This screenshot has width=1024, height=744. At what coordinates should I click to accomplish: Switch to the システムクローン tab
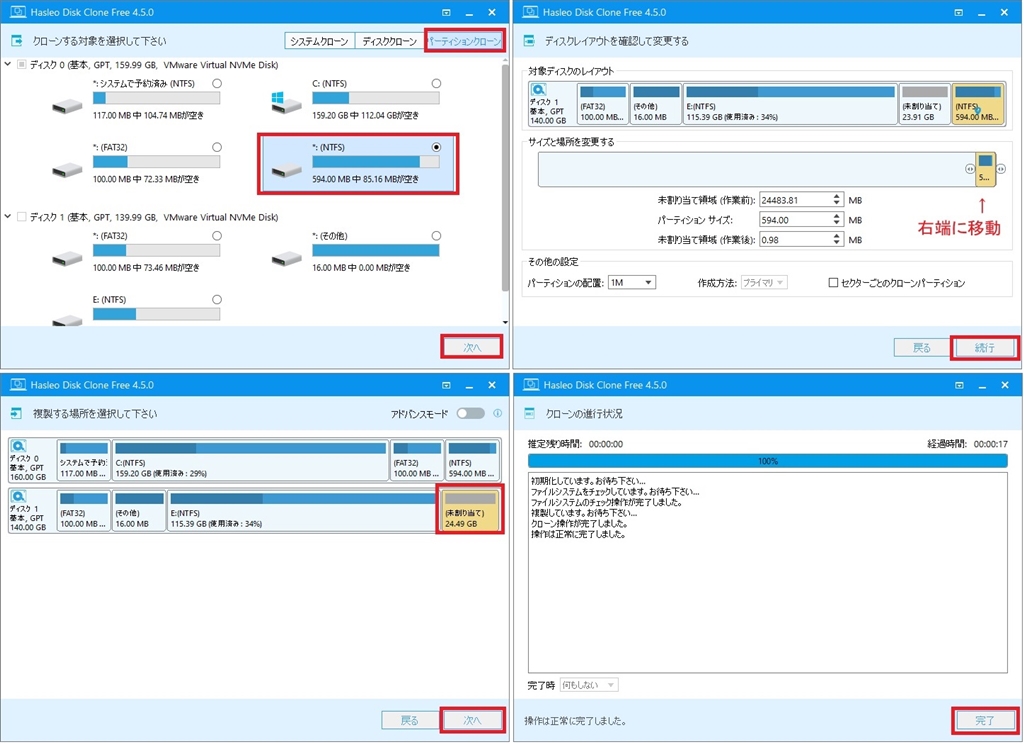pos(319,41)
